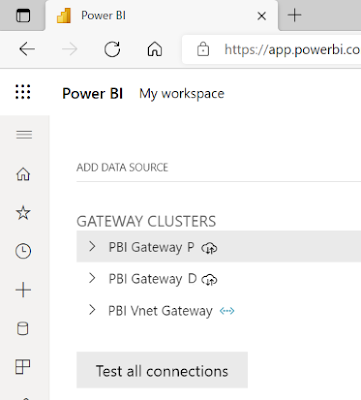Open Favorites star icon in sidebar
This screenshot has width=361, height=400.
click(23, 213)
